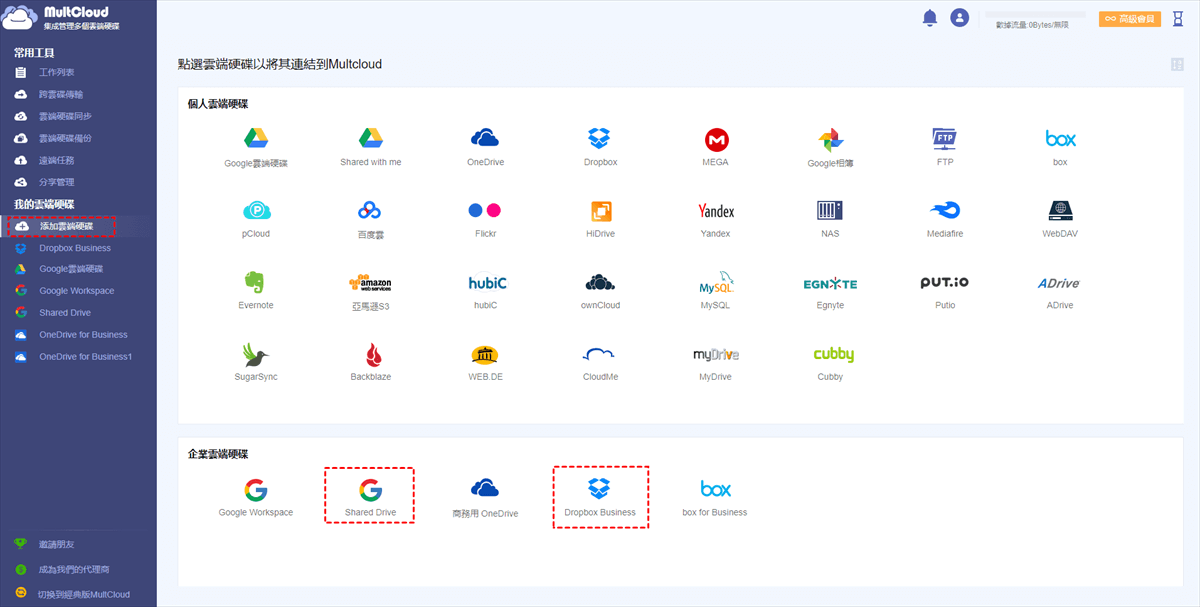Choose Google Workspace under enterprise clouds

coord(256,489)
